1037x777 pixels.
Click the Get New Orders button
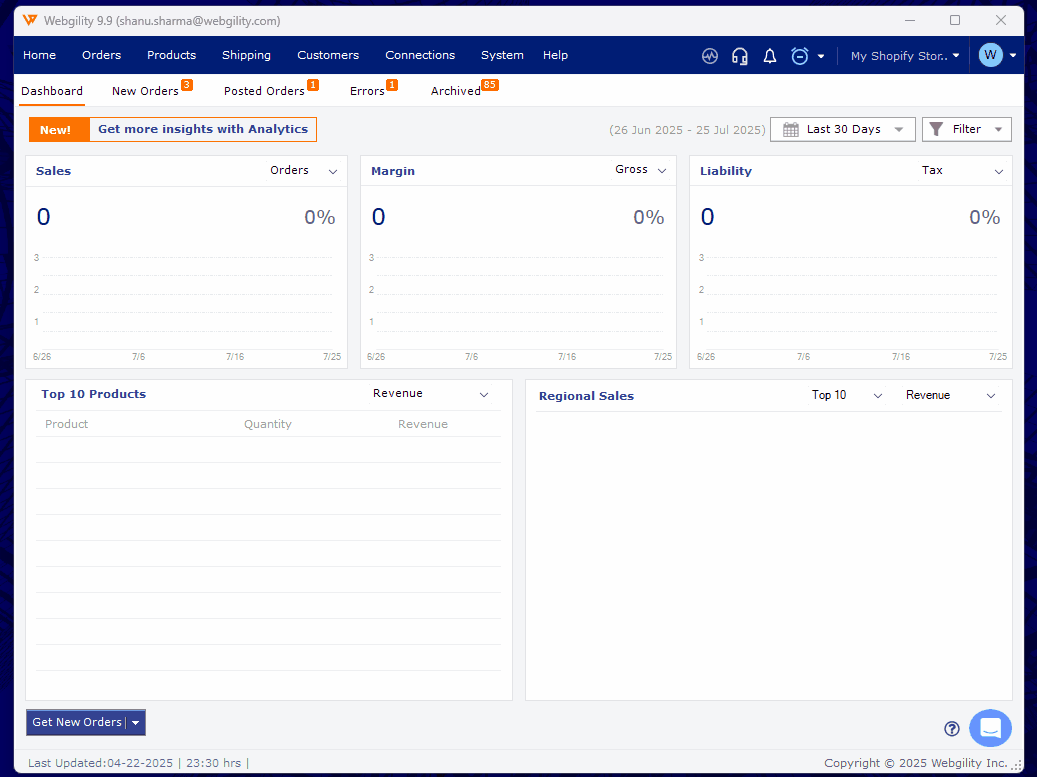[76, 722]
